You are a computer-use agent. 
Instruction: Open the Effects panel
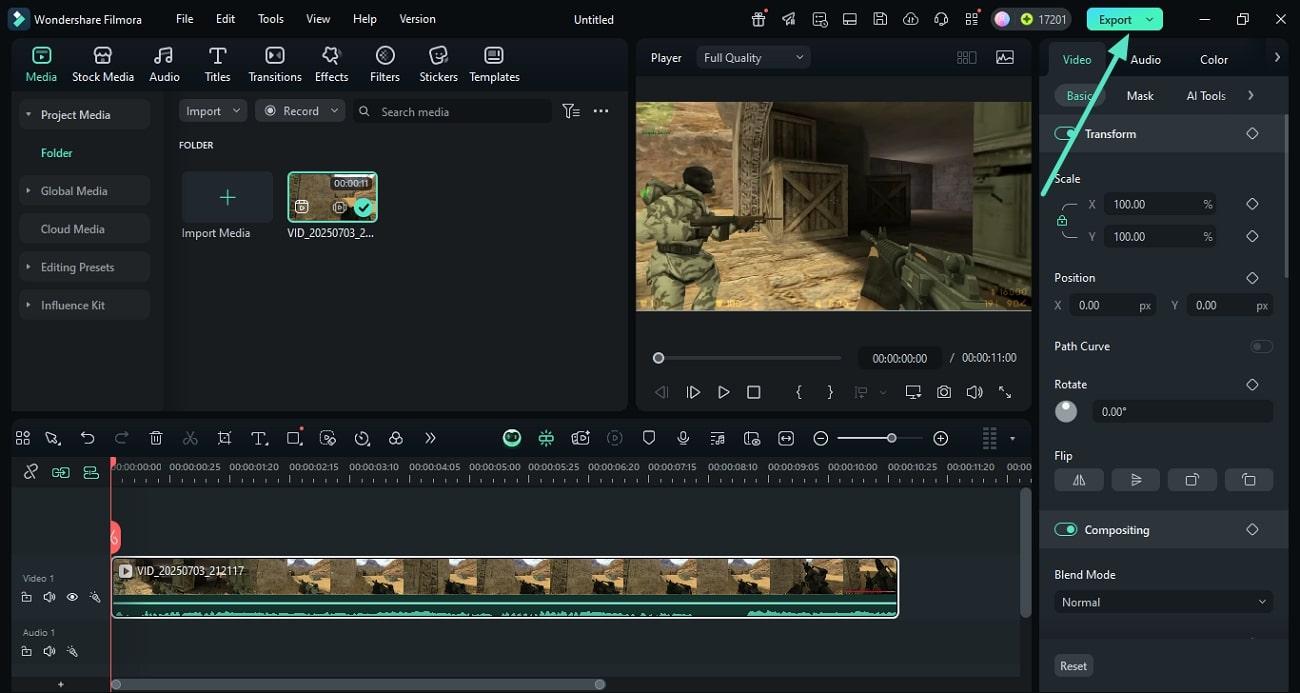click(331, 64)
